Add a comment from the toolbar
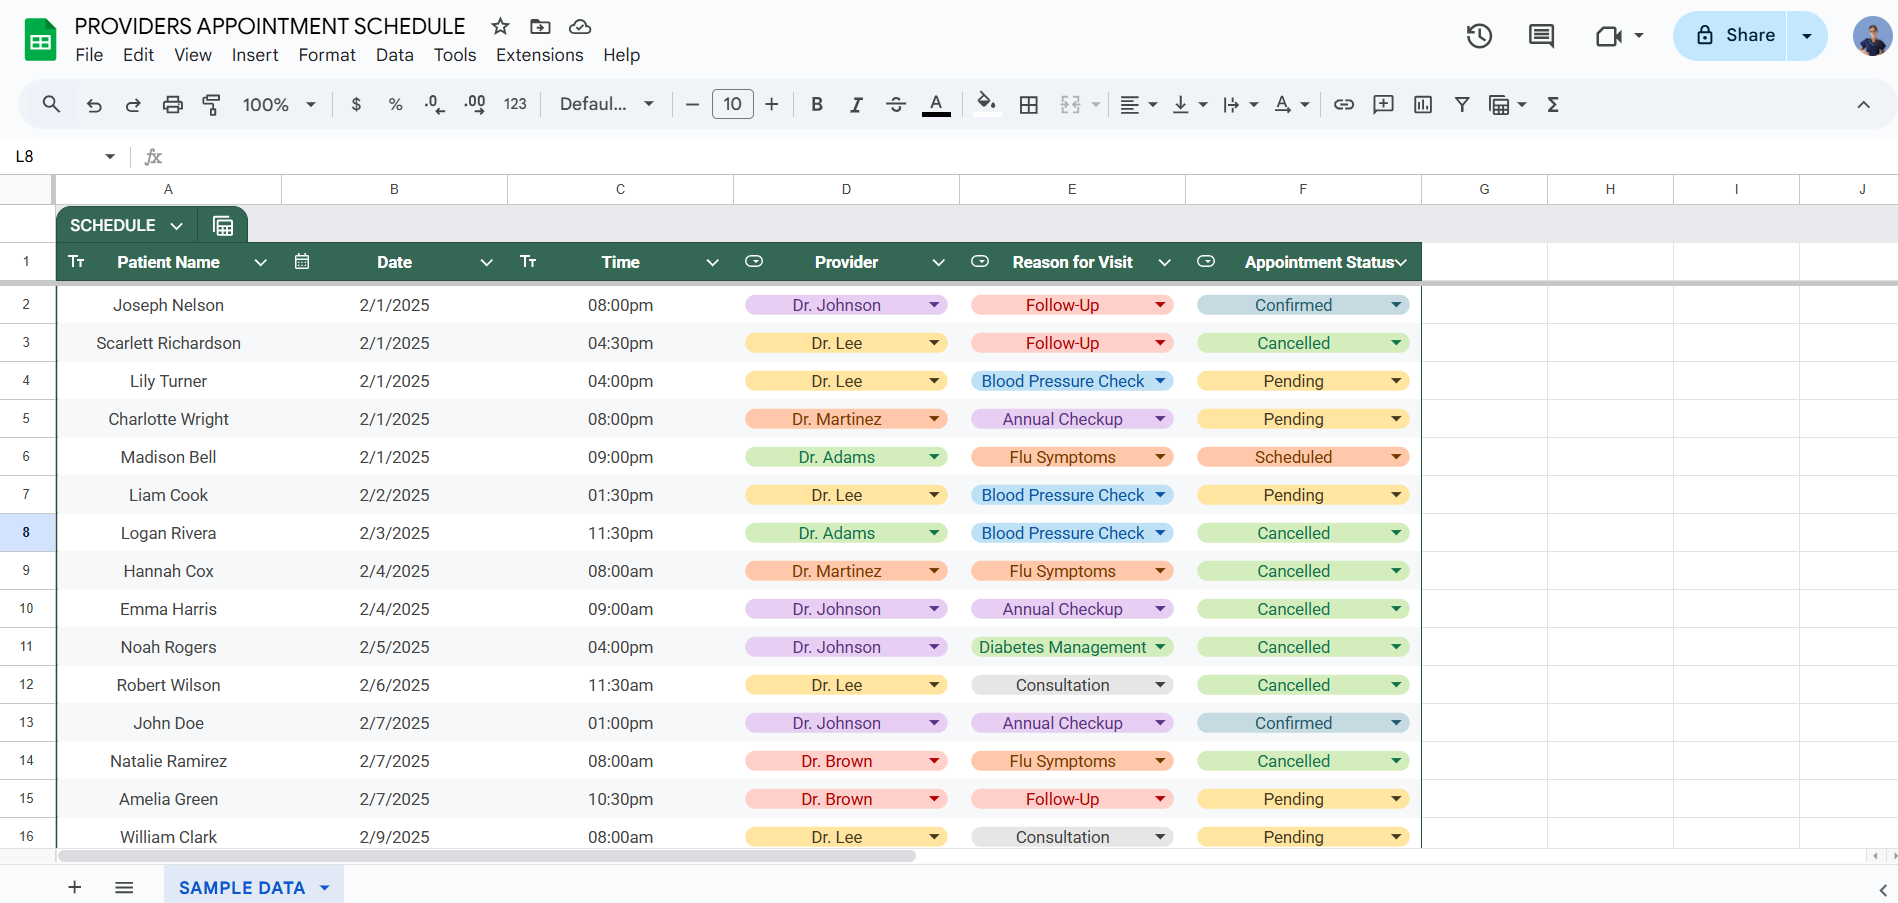1898x903 pixels. (x=1384, y=104)
